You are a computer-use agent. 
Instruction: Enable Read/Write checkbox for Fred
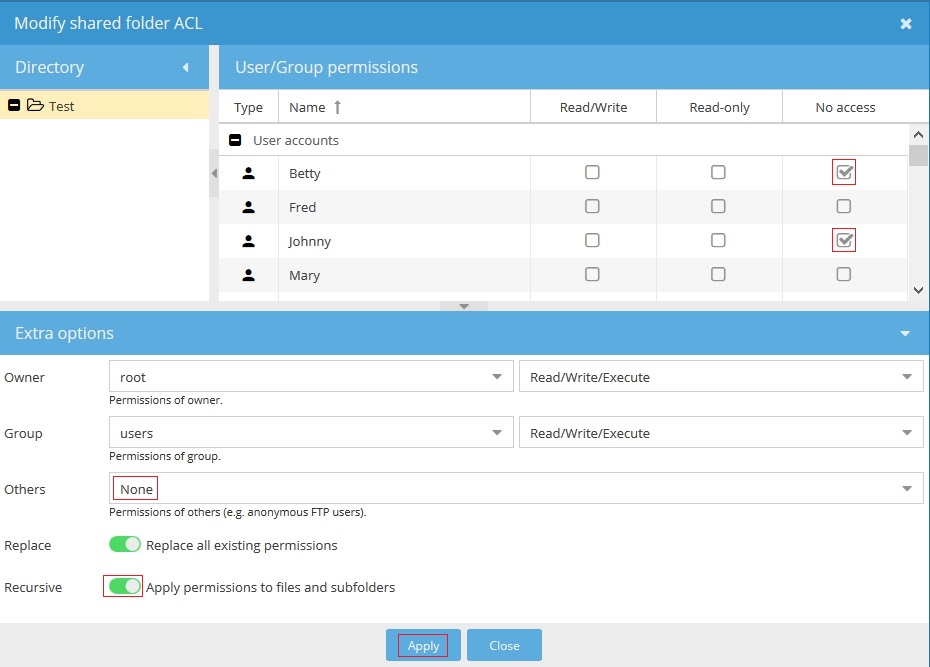[592, 207]
